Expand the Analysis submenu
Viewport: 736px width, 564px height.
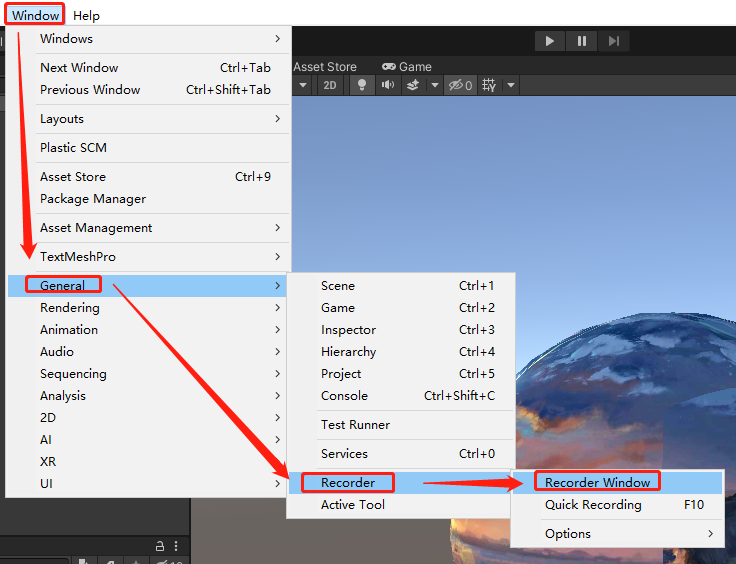(148, 396)
